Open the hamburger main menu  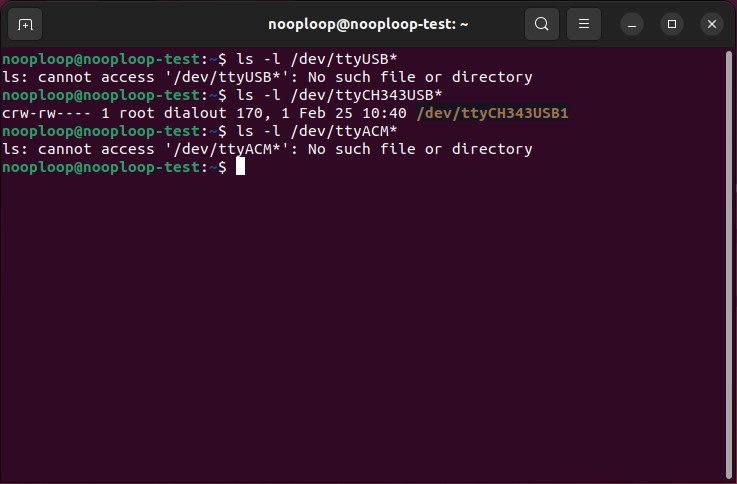coord(584,24)
